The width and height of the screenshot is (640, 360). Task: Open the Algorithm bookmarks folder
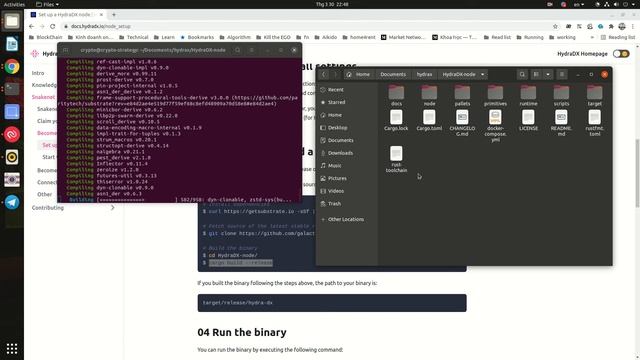[x=235, y=37]
